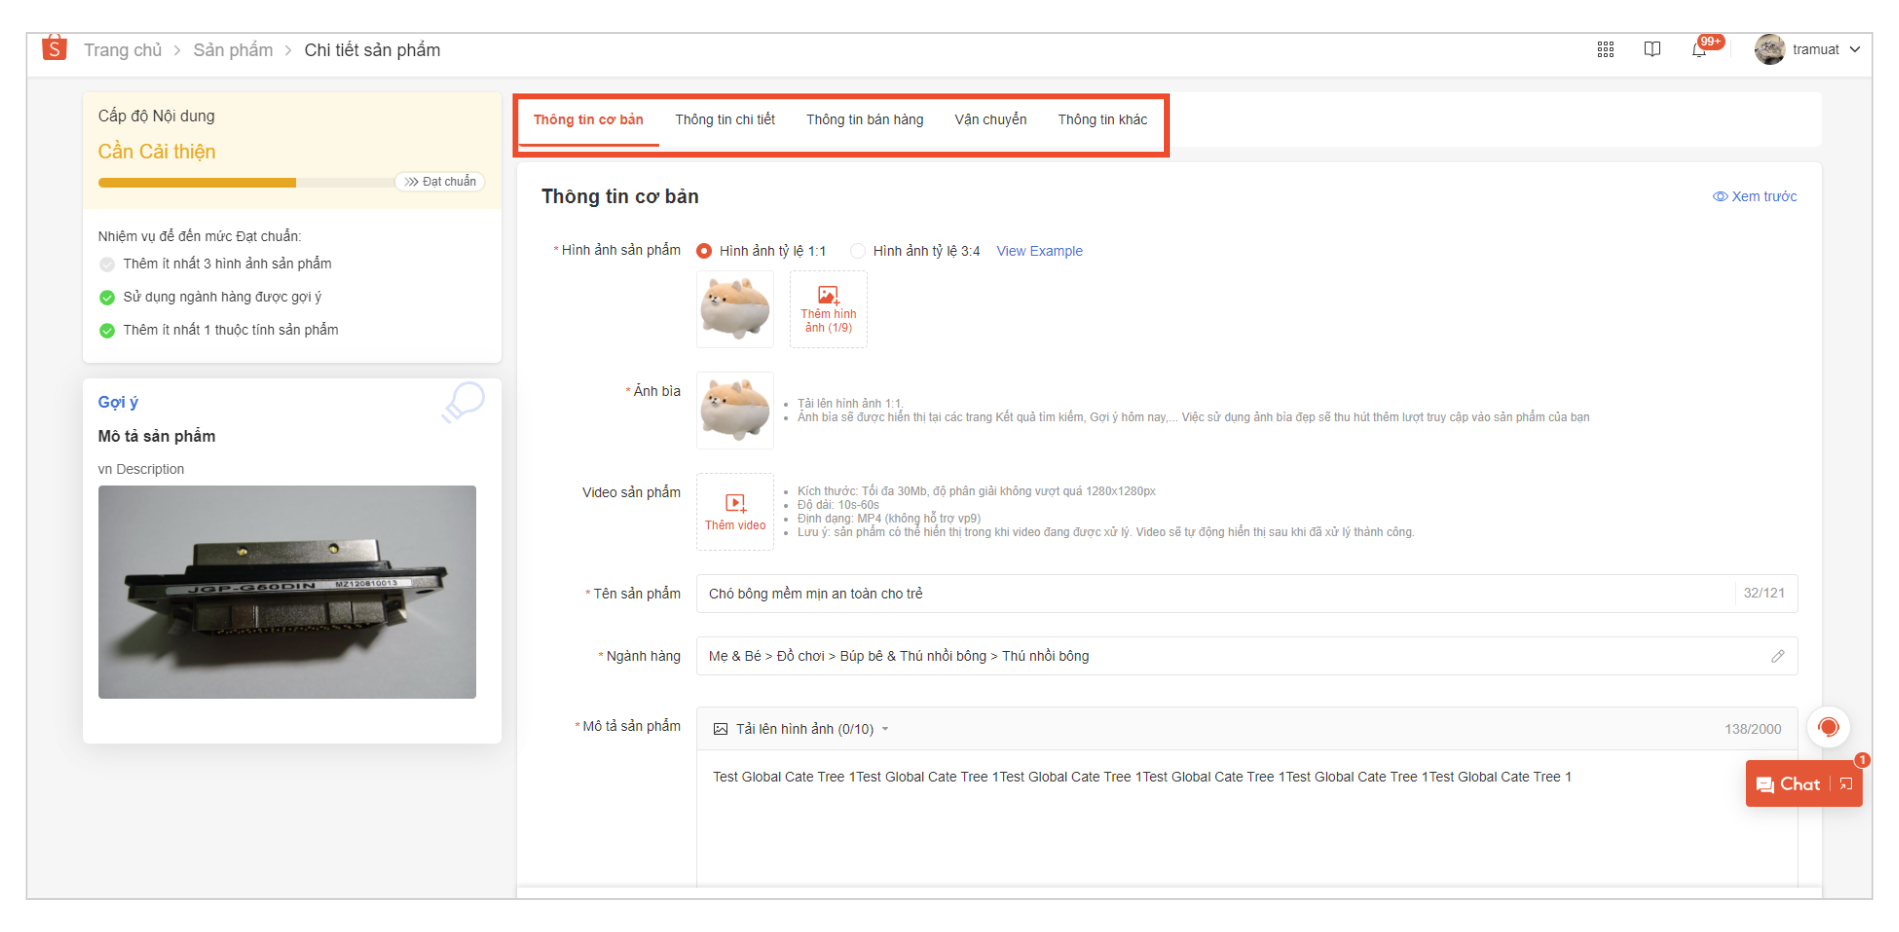The width and height of the screenshot is (1899, 932).
Task: Click the dog plush Ảnh bìa thumbnail
Action: 735,410
